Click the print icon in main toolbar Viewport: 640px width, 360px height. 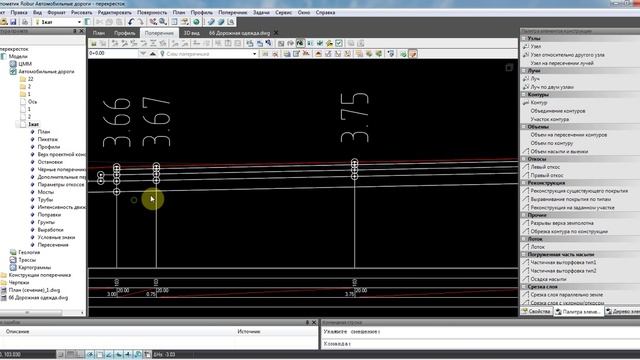(x=24, y=22)
